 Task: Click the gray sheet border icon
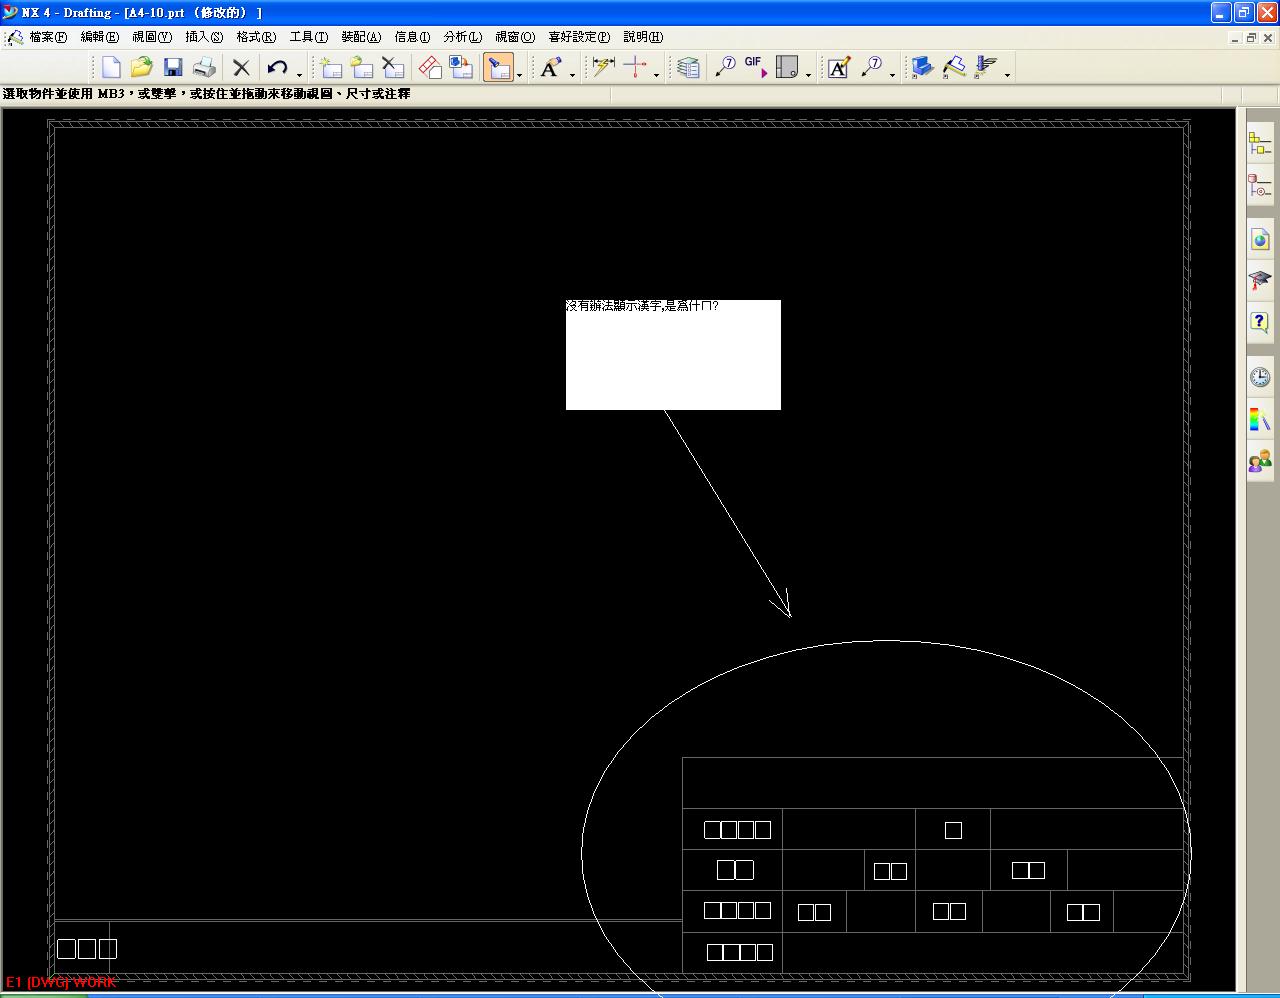[x=787, y=67]
